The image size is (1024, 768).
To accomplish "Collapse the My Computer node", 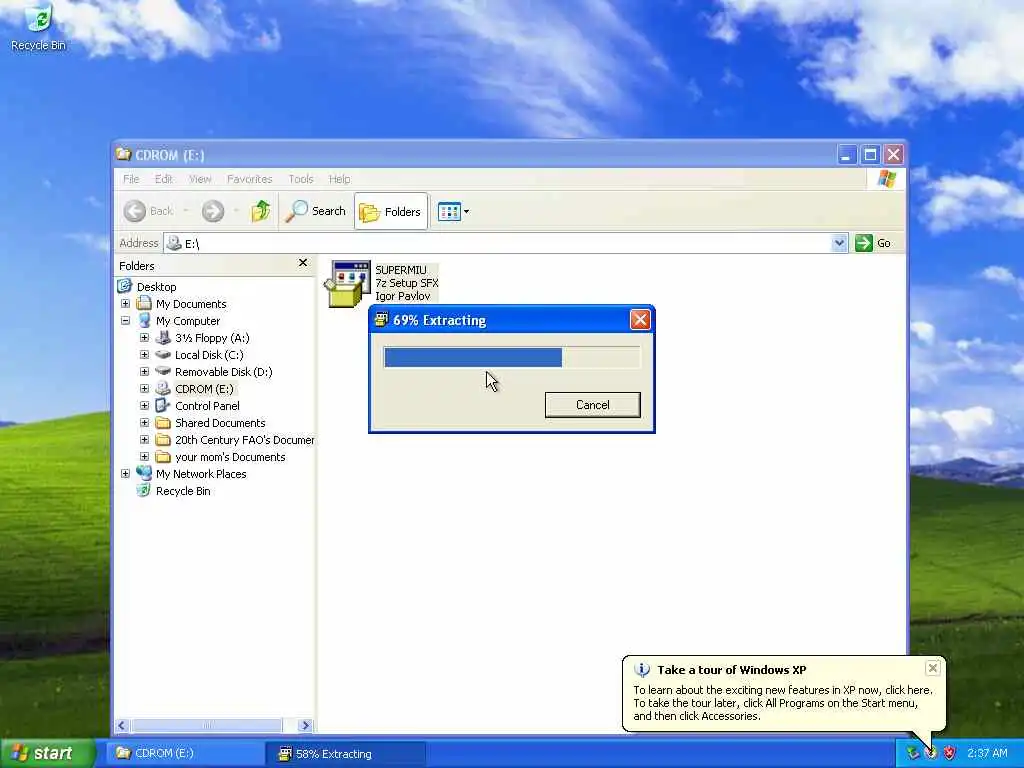I will [125, 321].
